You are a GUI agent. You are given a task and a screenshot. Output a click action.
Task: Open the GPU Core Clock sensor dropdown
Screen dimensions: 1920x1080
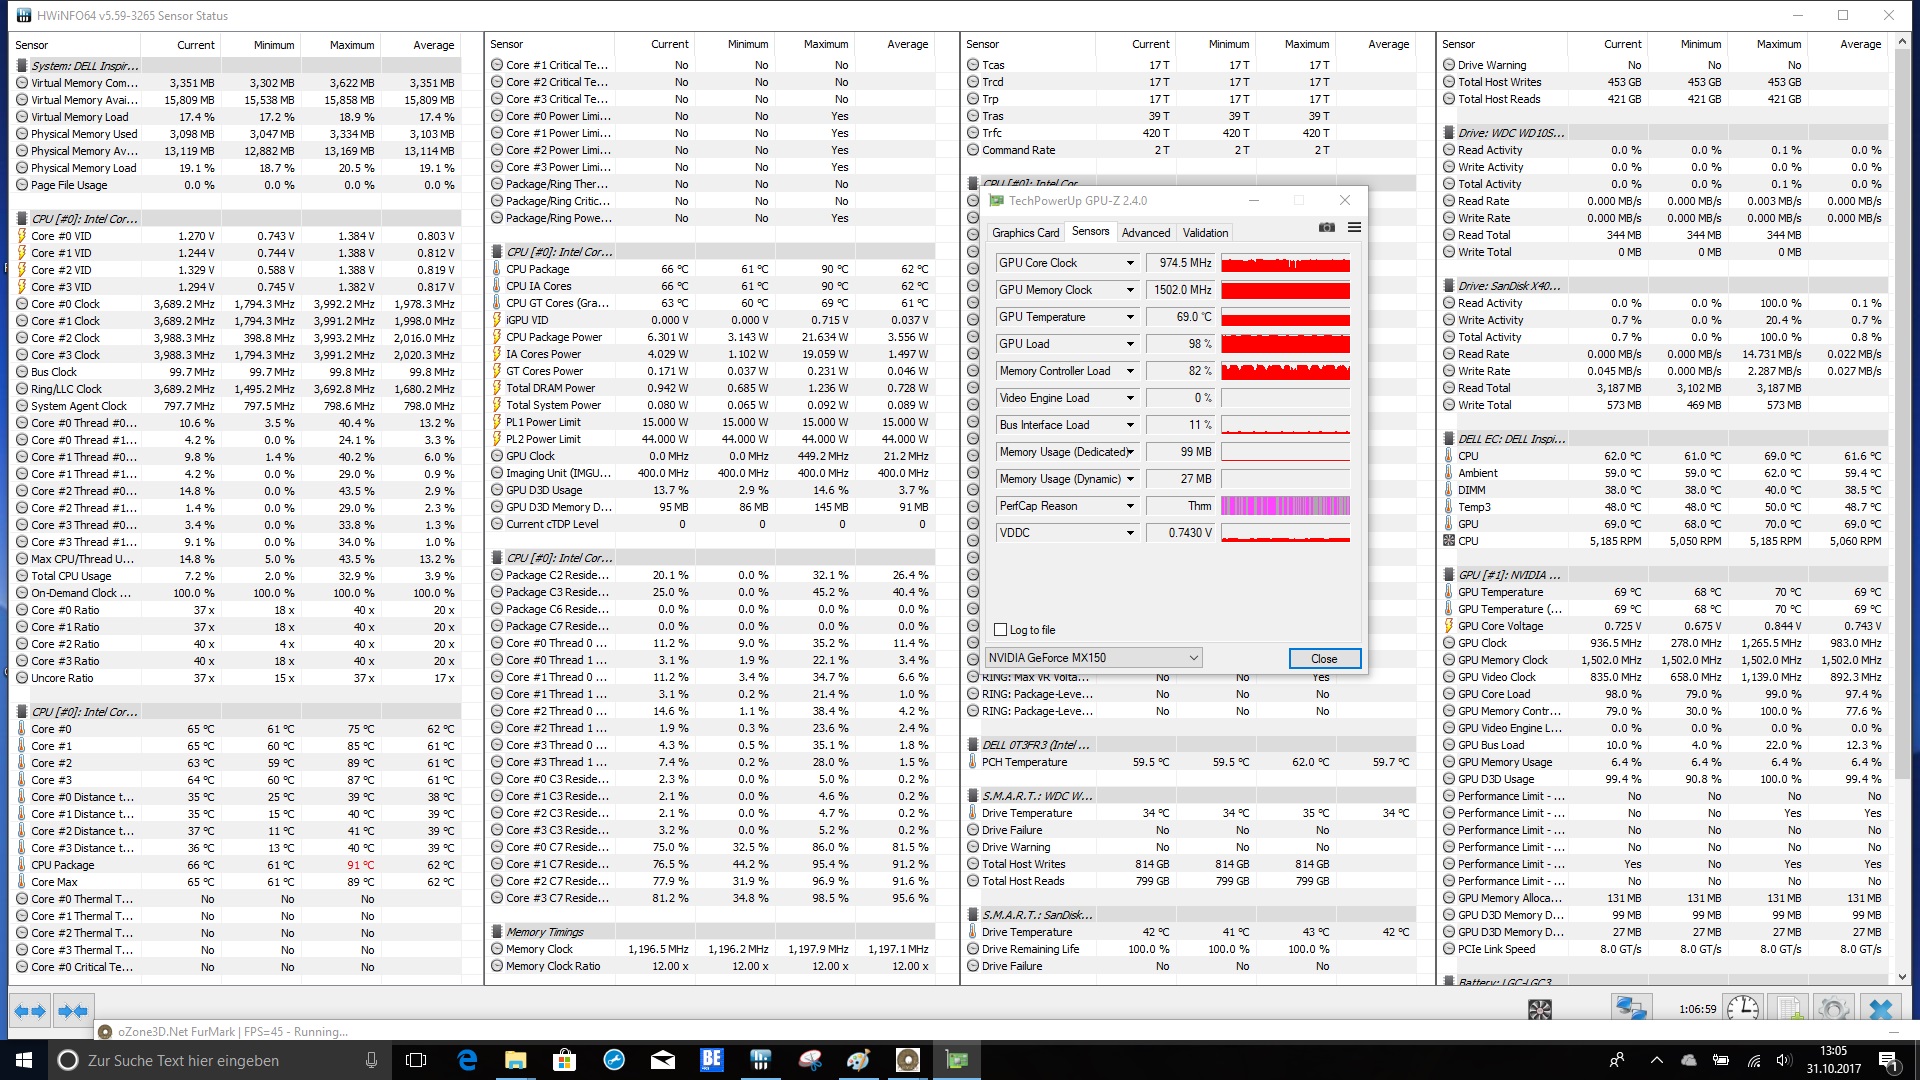click(x=1130, y=263)
